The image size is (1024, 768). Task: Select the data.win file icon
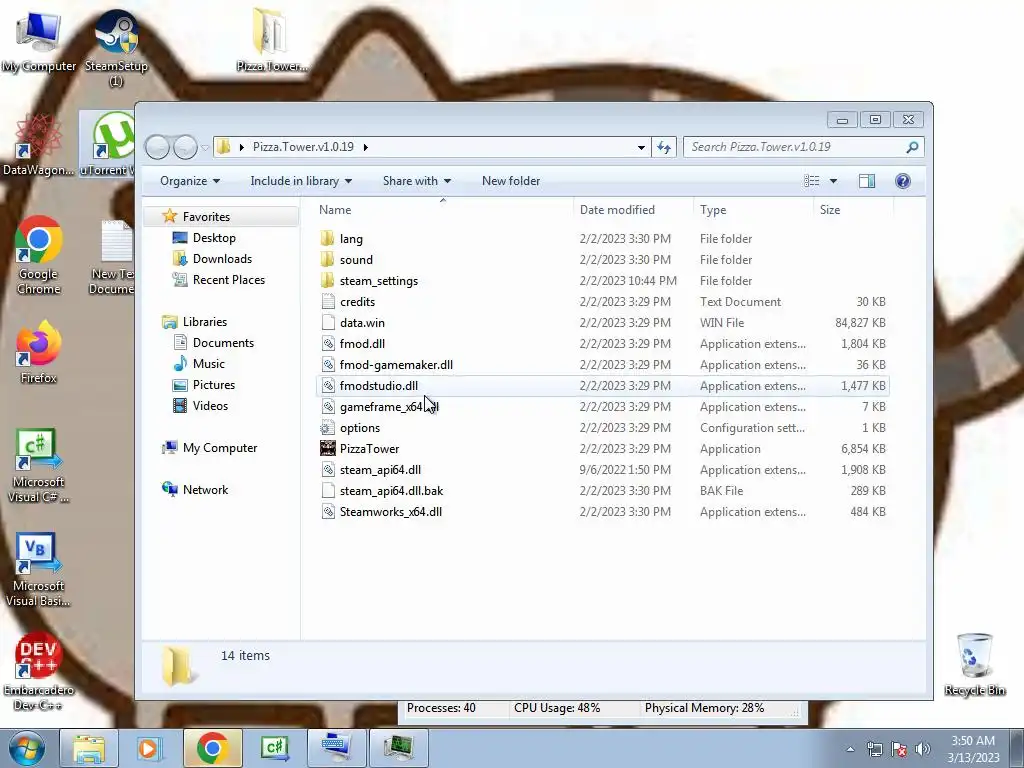click(328, 322)
